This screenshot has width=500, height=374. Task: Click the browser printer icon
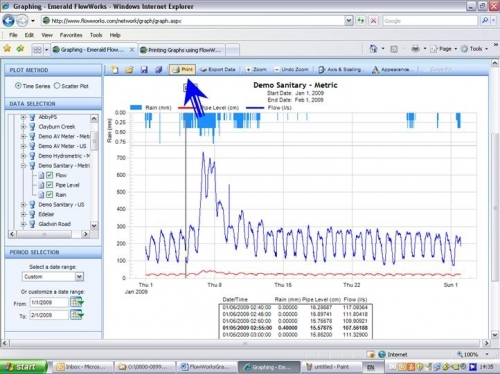pos(415,49)
